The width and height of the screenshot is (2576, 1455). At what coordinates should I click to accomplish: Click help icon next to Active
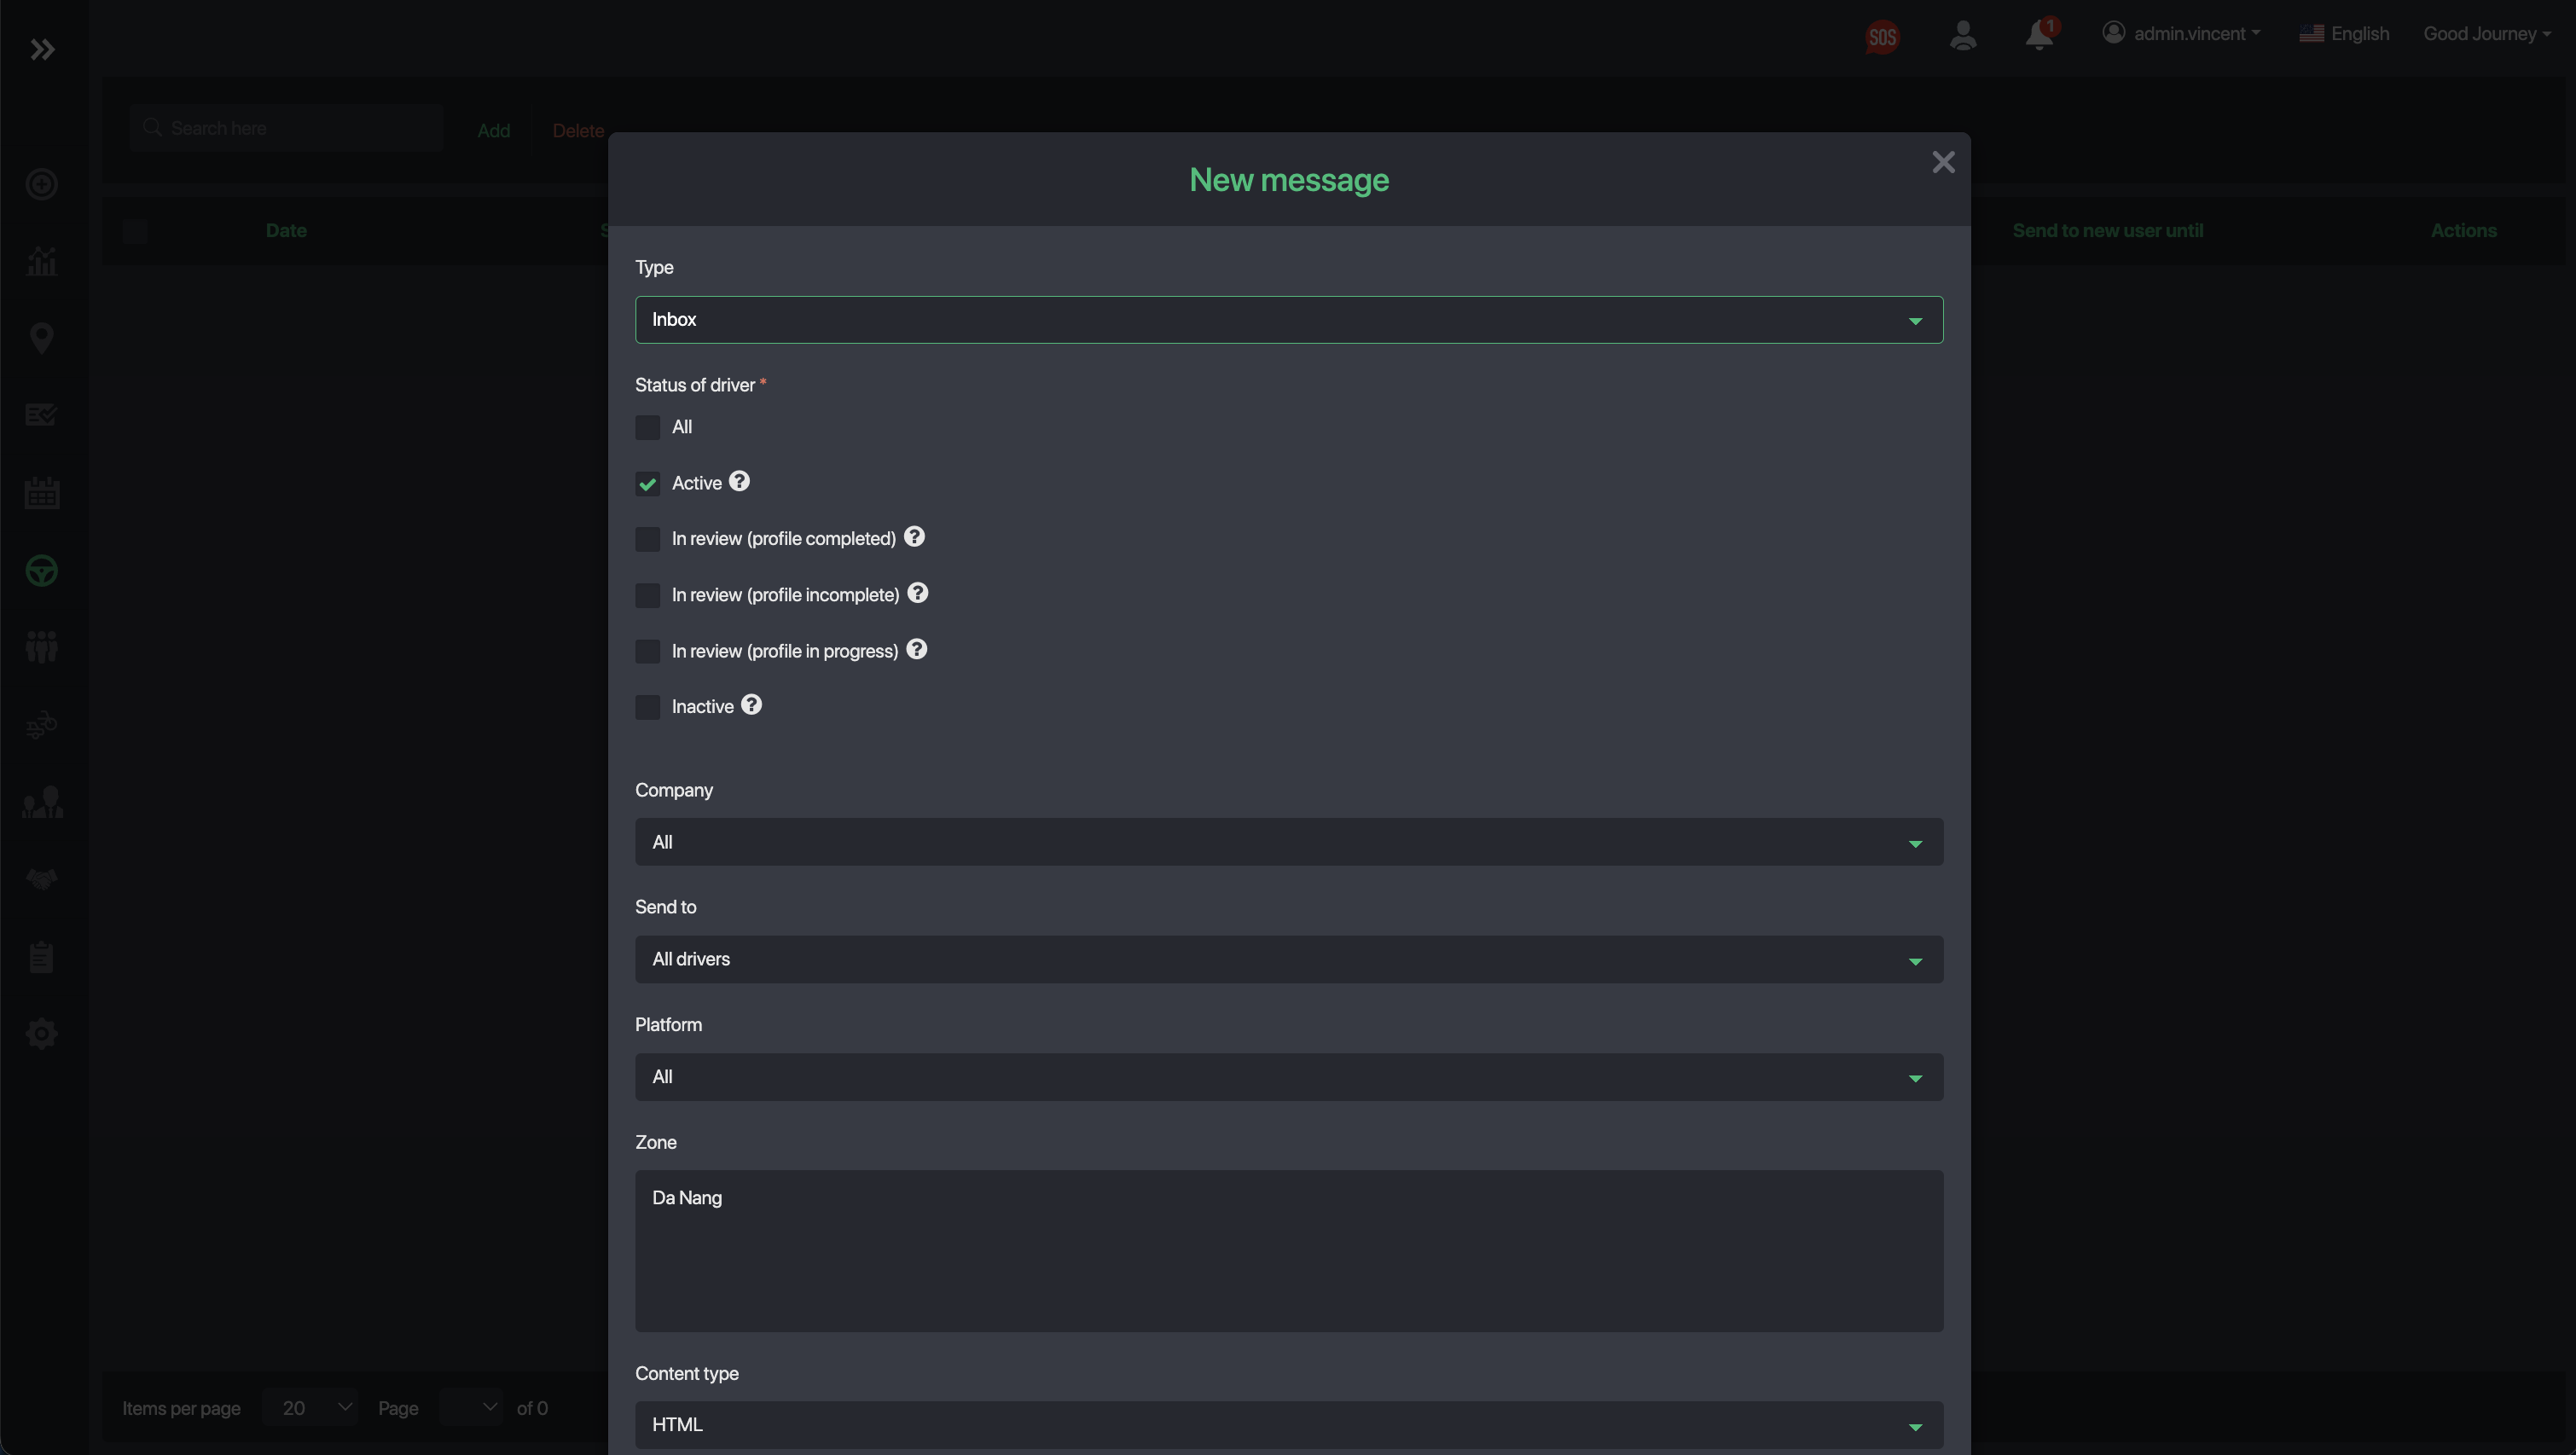739,482
